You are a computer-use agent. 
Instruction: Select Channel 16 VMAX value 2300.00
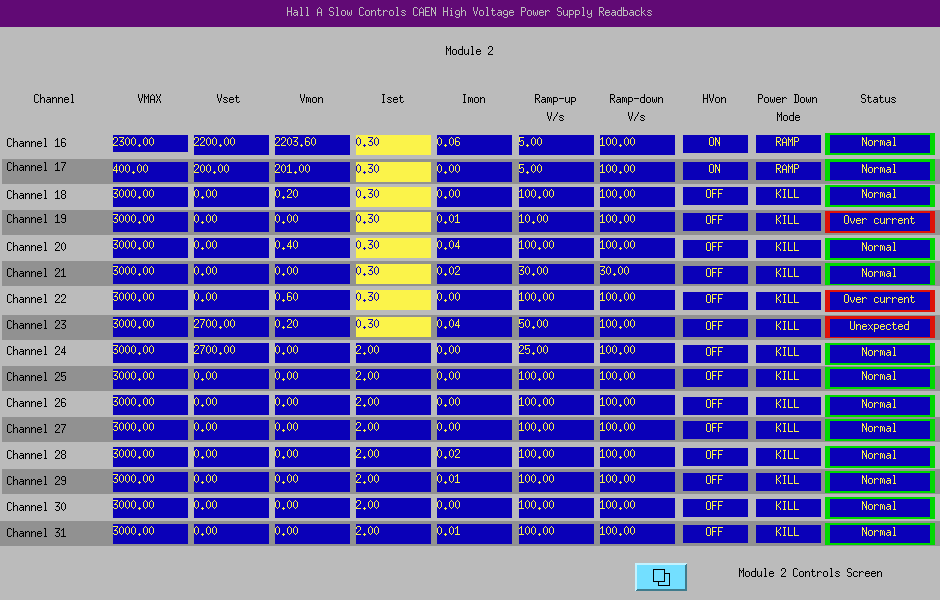pos(150,144)
